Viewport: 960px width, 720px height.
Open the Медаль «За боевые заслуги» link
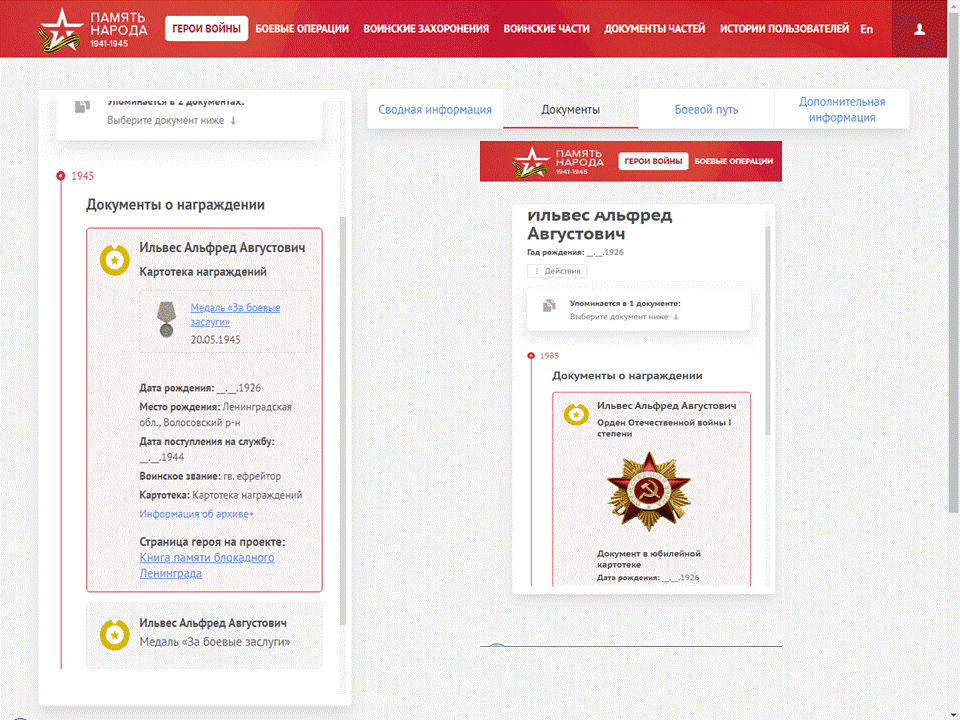click(235, 315)
